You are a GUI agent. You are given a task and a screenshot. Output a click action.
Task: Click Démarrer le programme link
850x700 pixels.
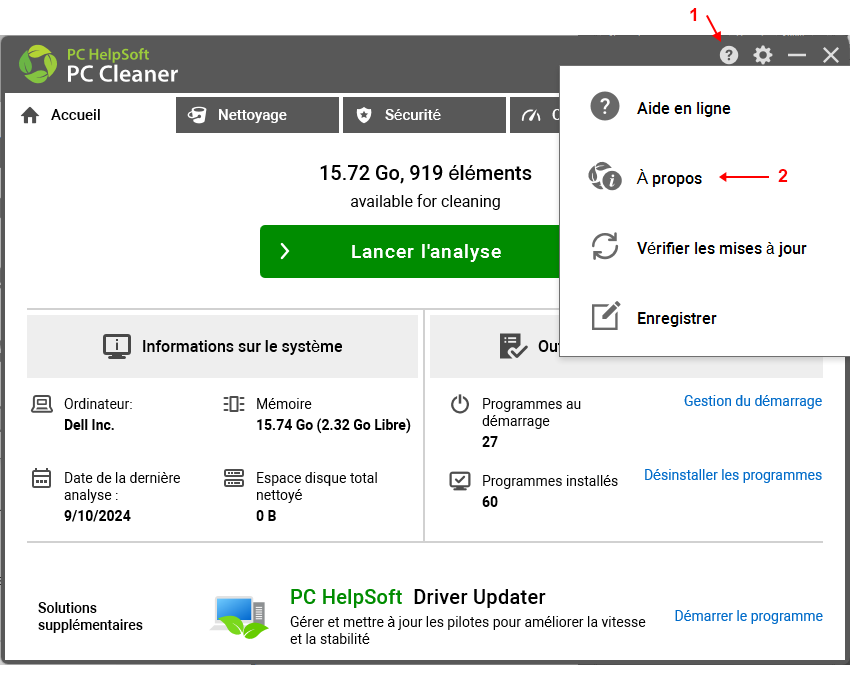click(x=749, y=616)
